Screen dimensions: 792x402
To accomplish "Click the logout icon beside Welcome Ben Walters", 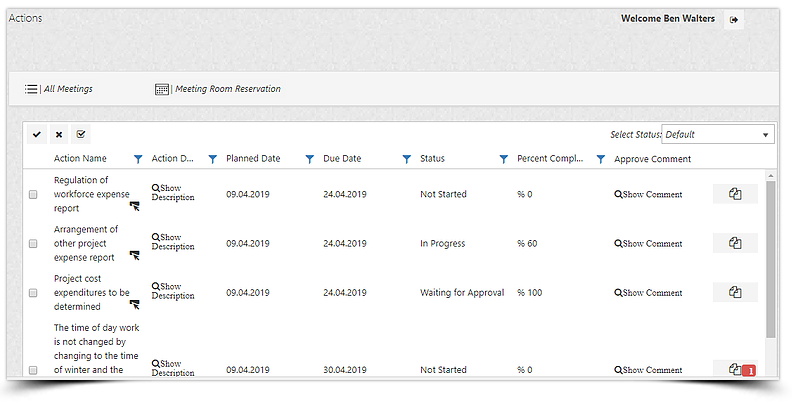I will pyautogui.click(x=734, y=20).
